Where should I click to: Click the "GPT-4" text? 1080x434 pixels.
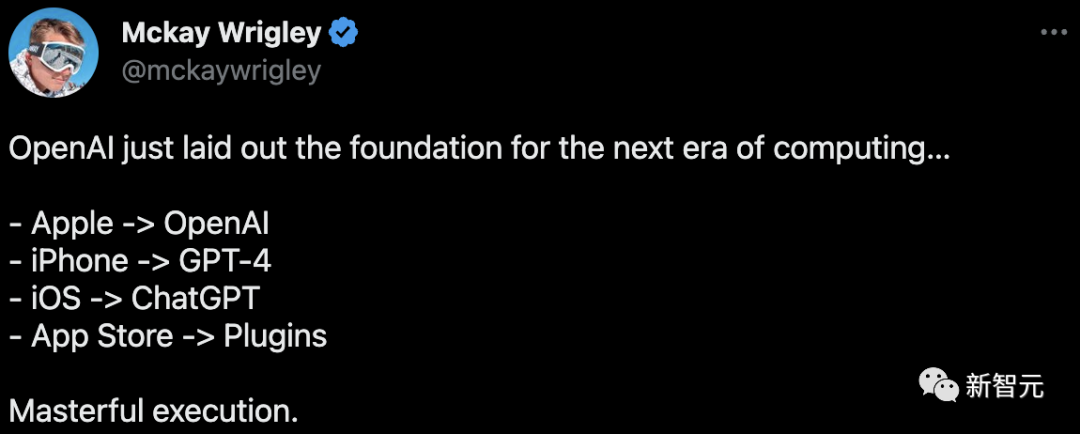pos(225,261)
